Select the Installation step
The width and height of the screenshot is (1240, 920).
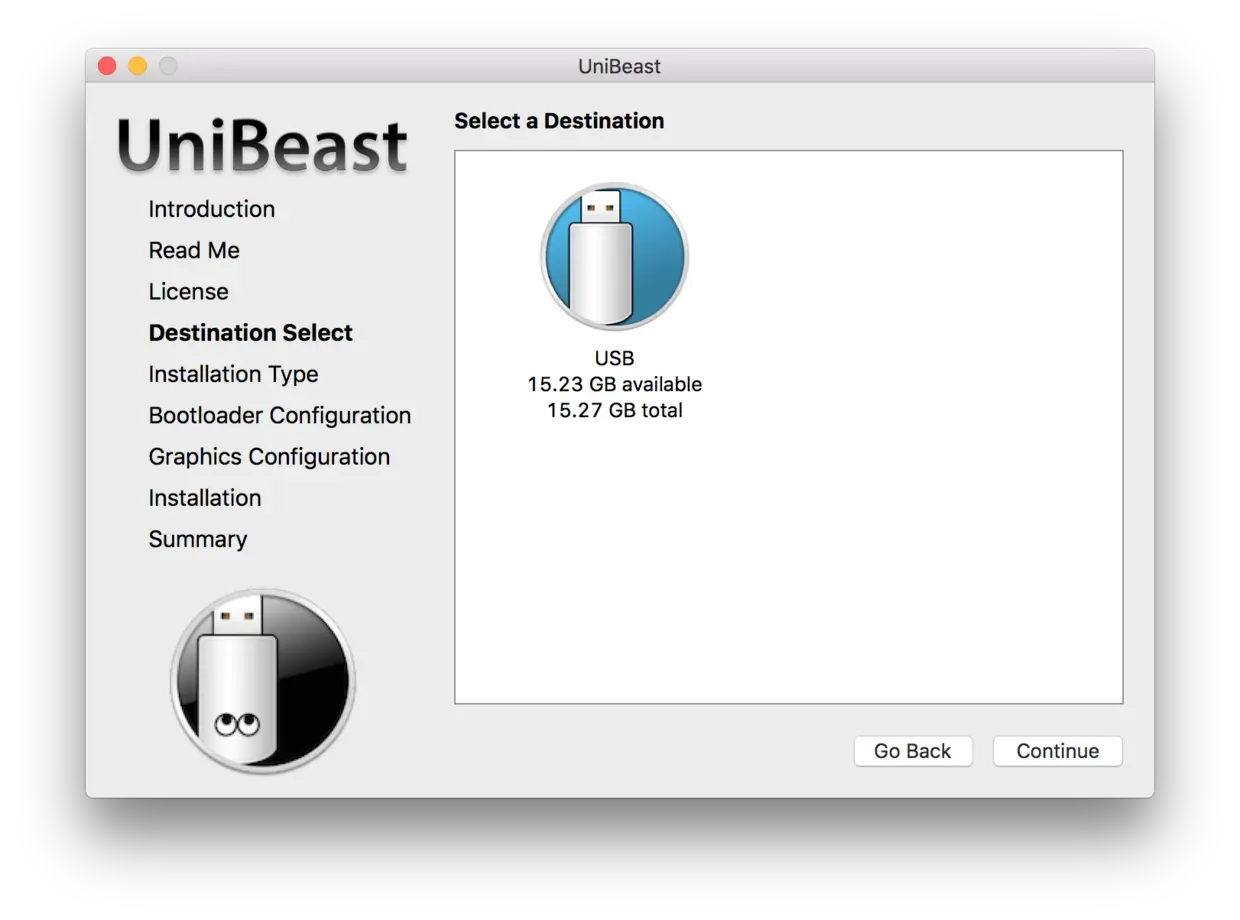click(x=205, y=497)
